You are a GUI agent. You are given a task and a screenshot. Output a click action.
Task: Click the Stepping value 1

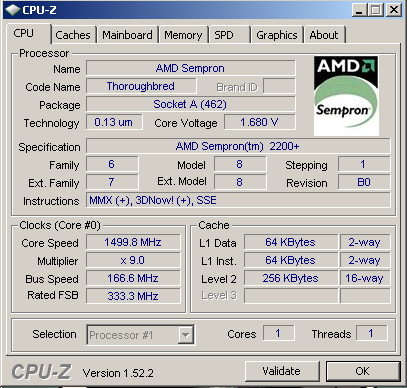point(364,164)
